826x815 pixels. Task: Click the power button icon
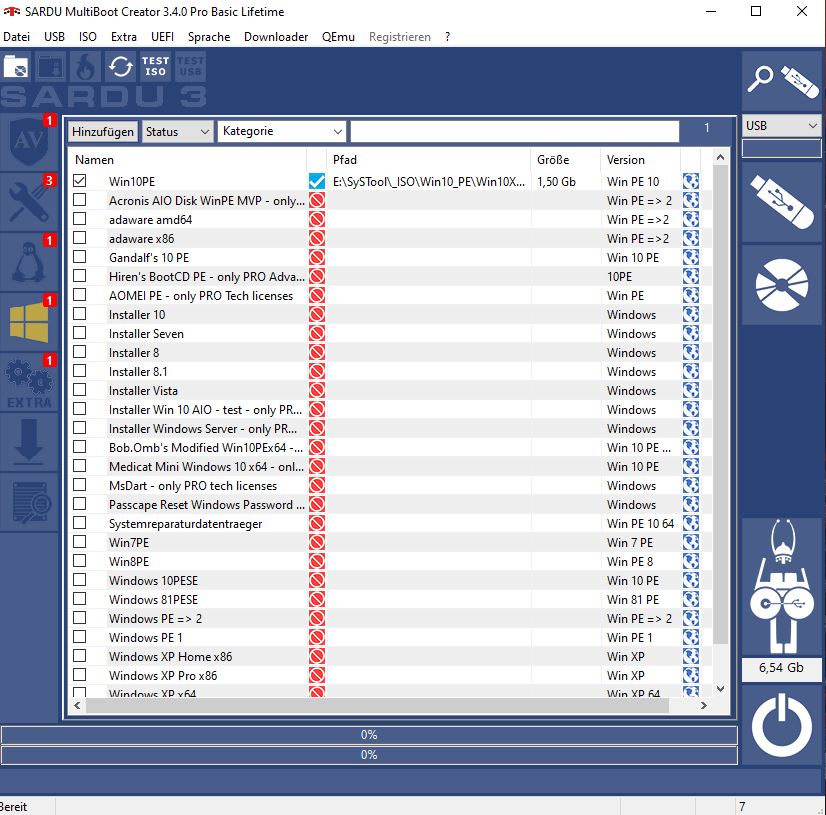point(782,726)
